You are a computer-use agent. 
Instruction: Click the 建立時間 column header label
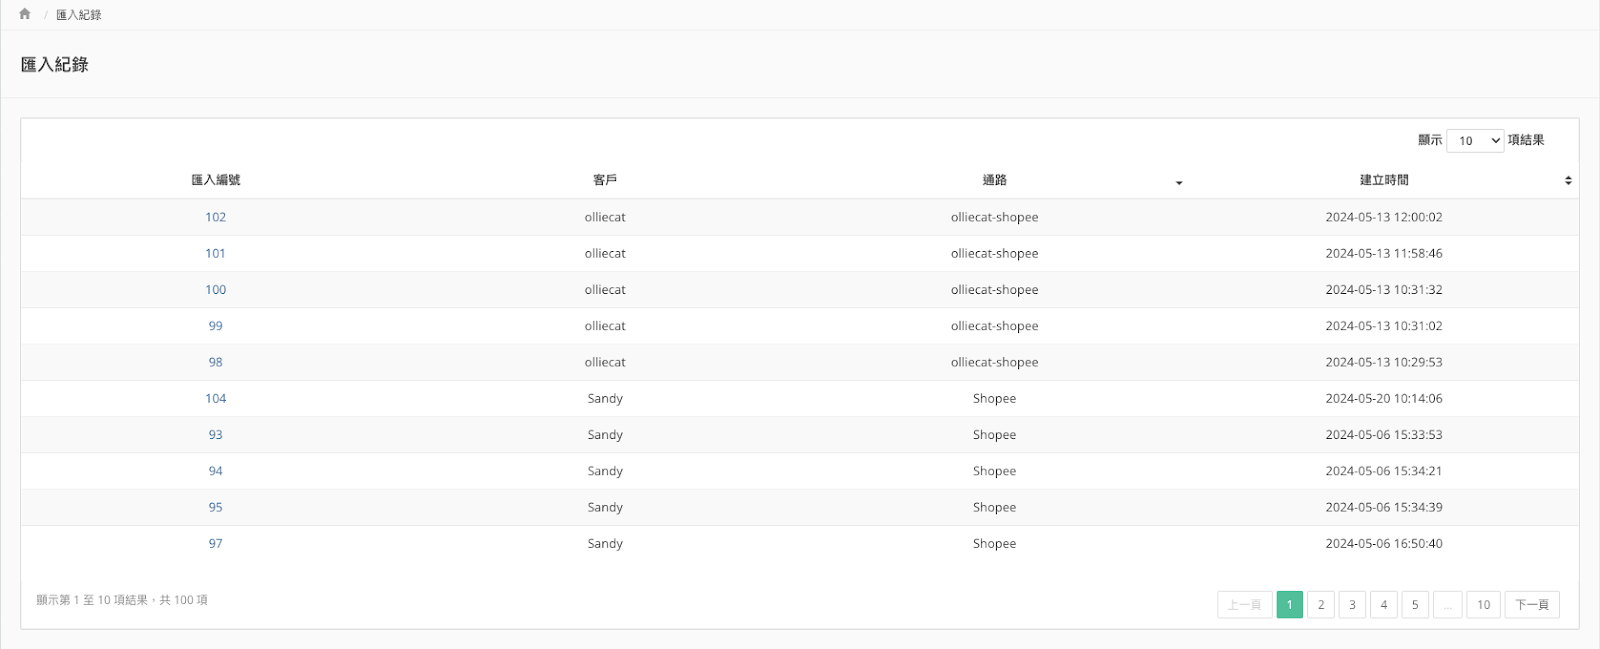click(x=1384, y=180)
